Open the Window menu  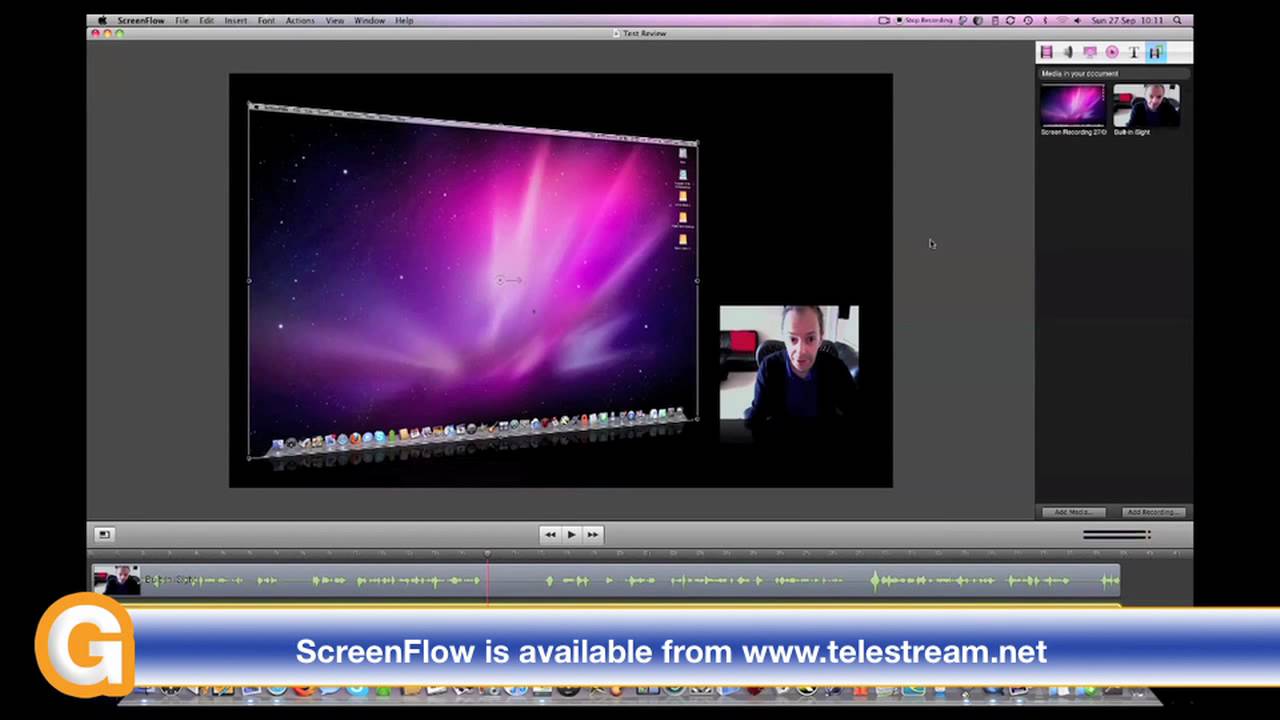tap(369, 20)
